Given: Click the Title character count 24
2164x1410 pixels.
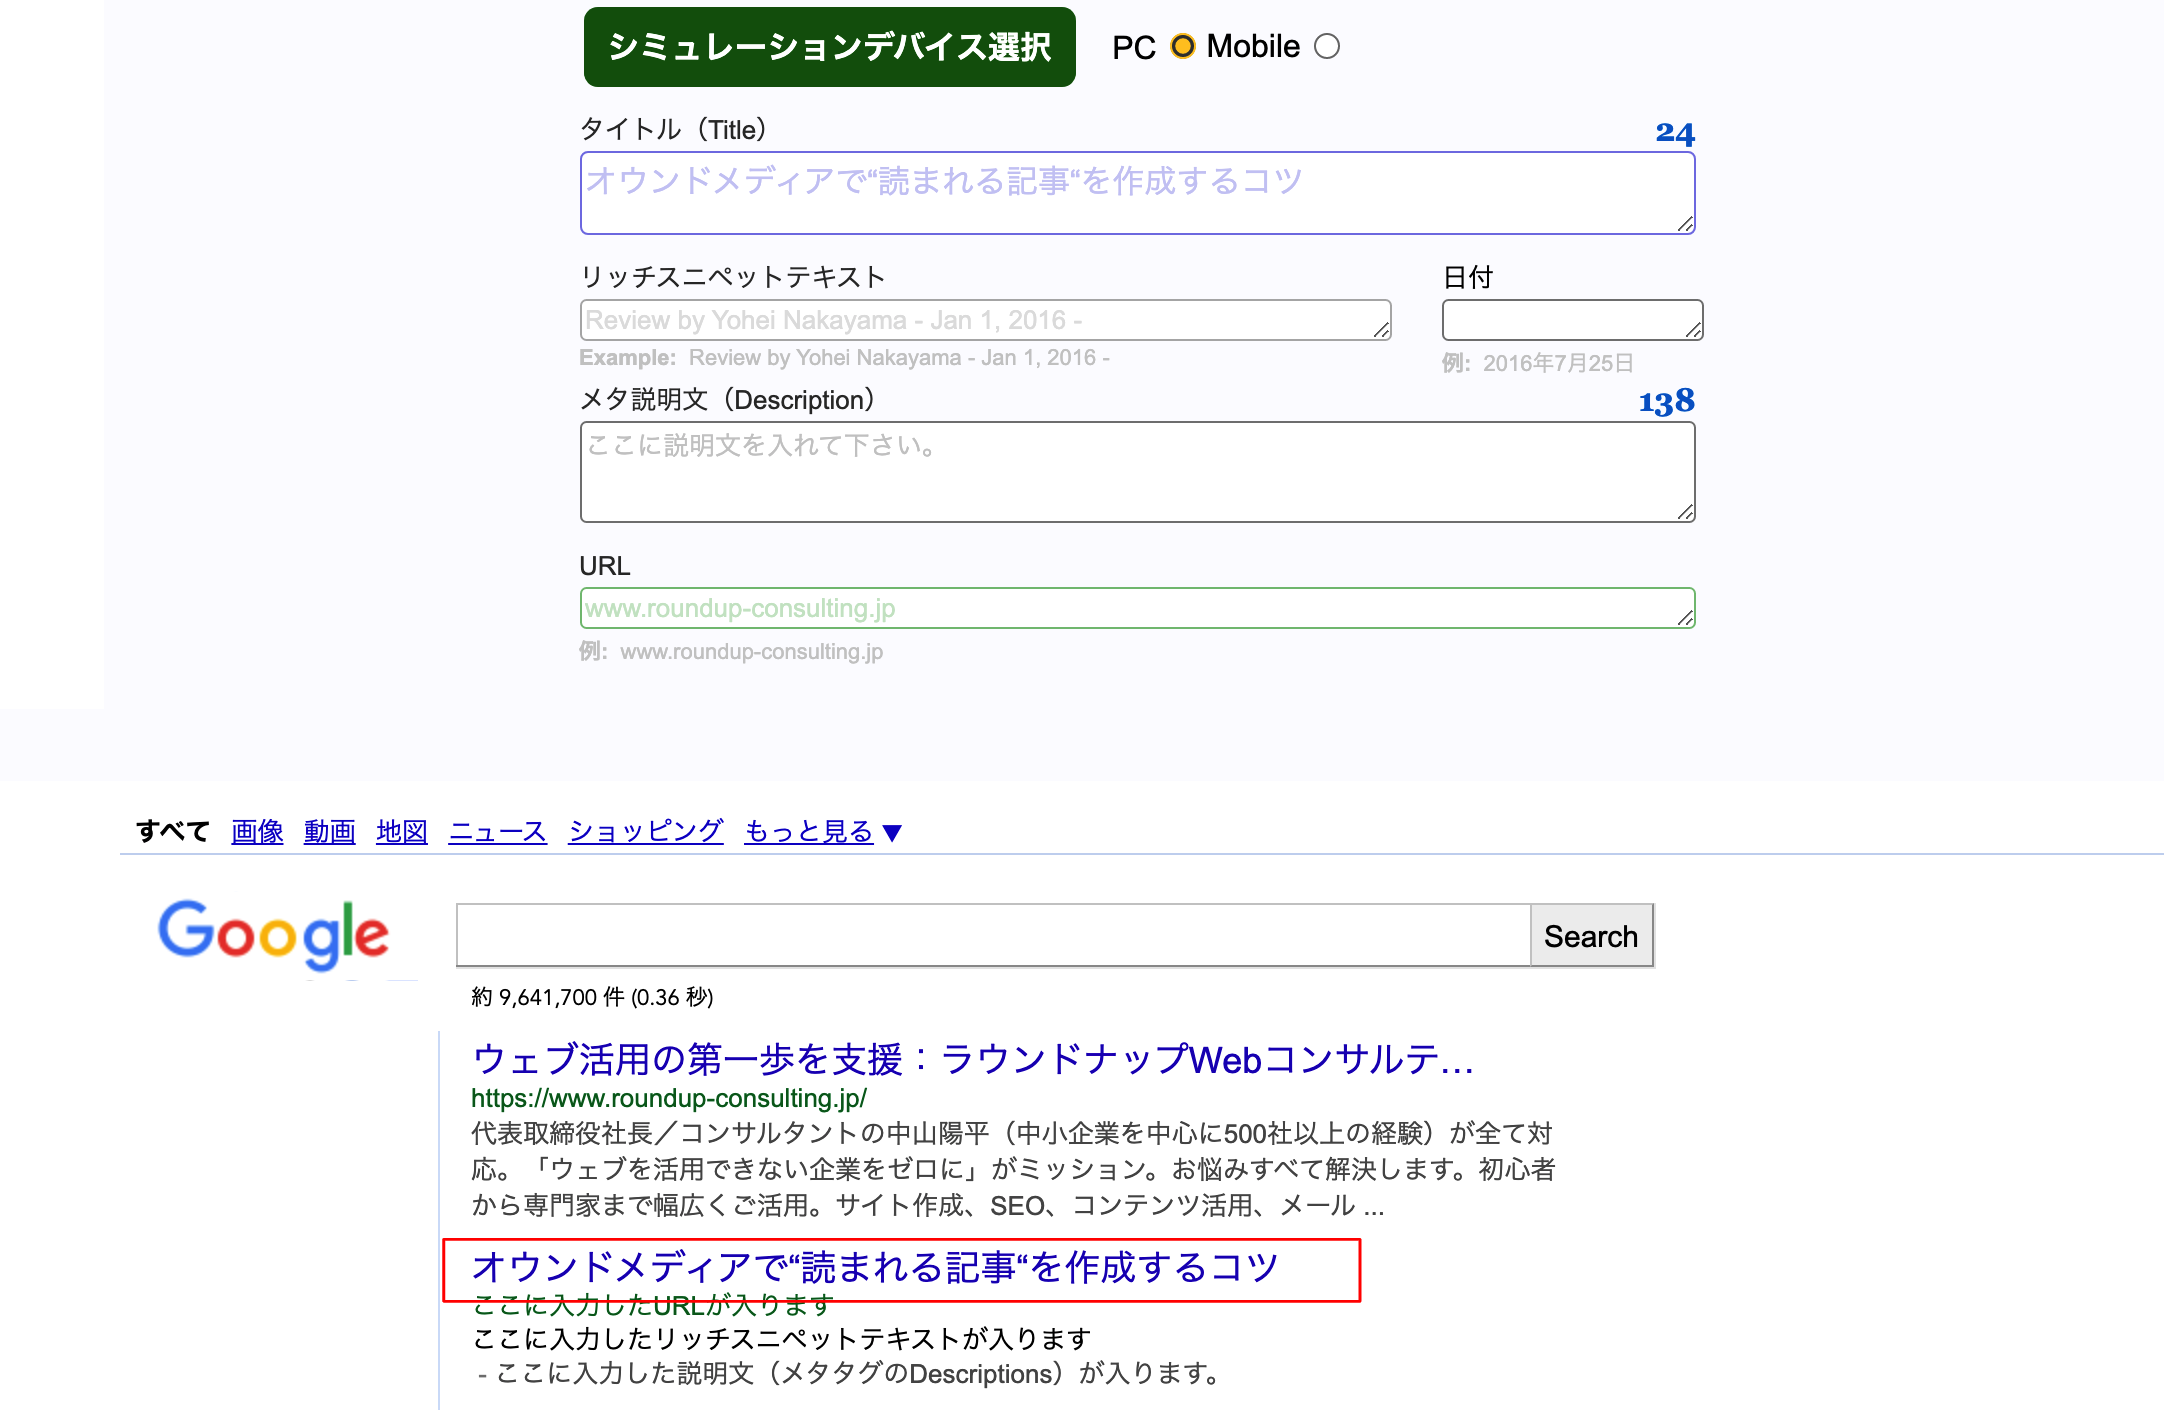Looking at the screenshot, I should click(x=1675, y=133).
